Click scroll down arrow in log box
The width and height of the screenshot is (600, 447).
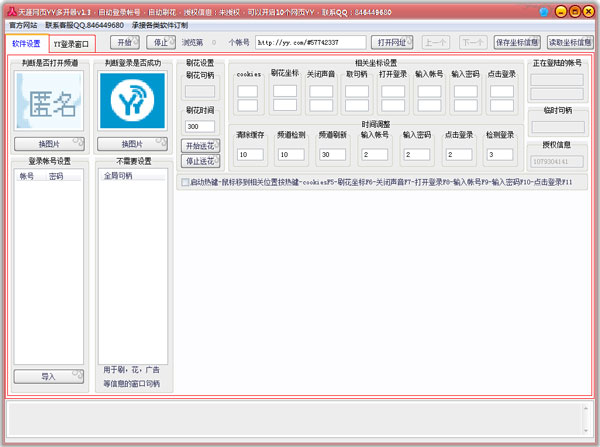point(586,431)
